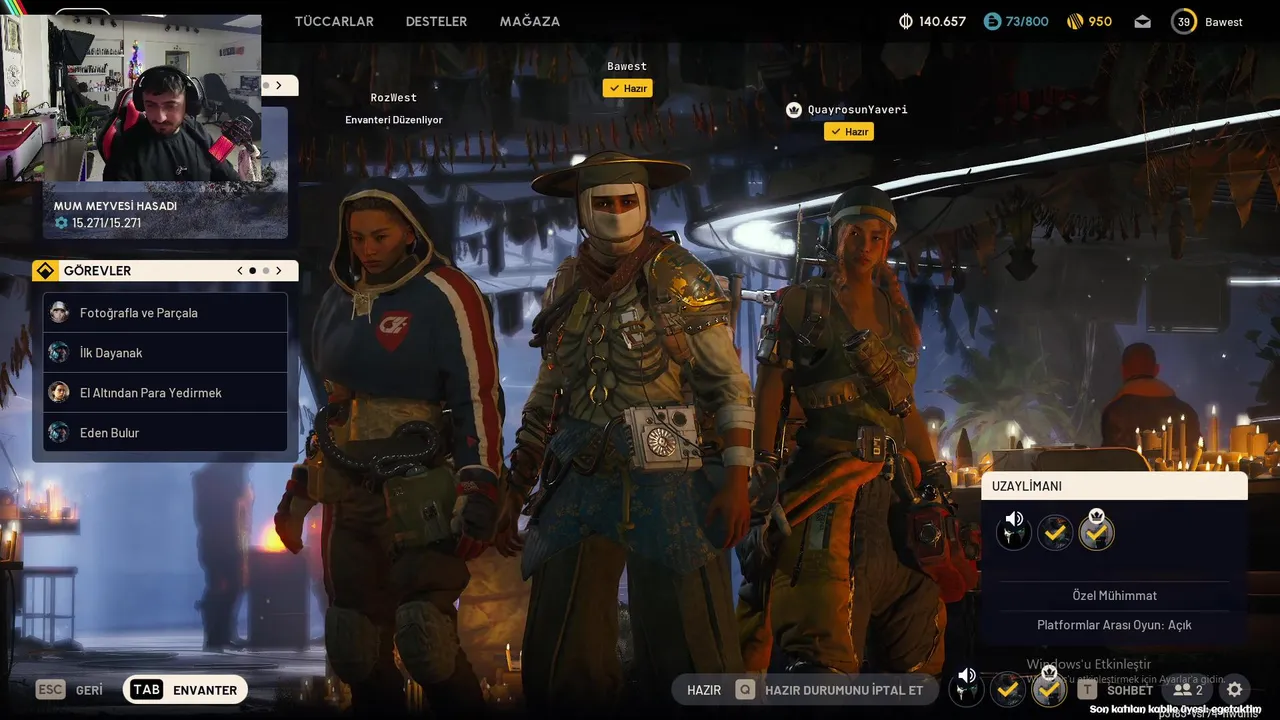Screen dimensions: 1280x720
Task: Click the GÖREVLER yellow diamond icon
Action: (46, 270)
